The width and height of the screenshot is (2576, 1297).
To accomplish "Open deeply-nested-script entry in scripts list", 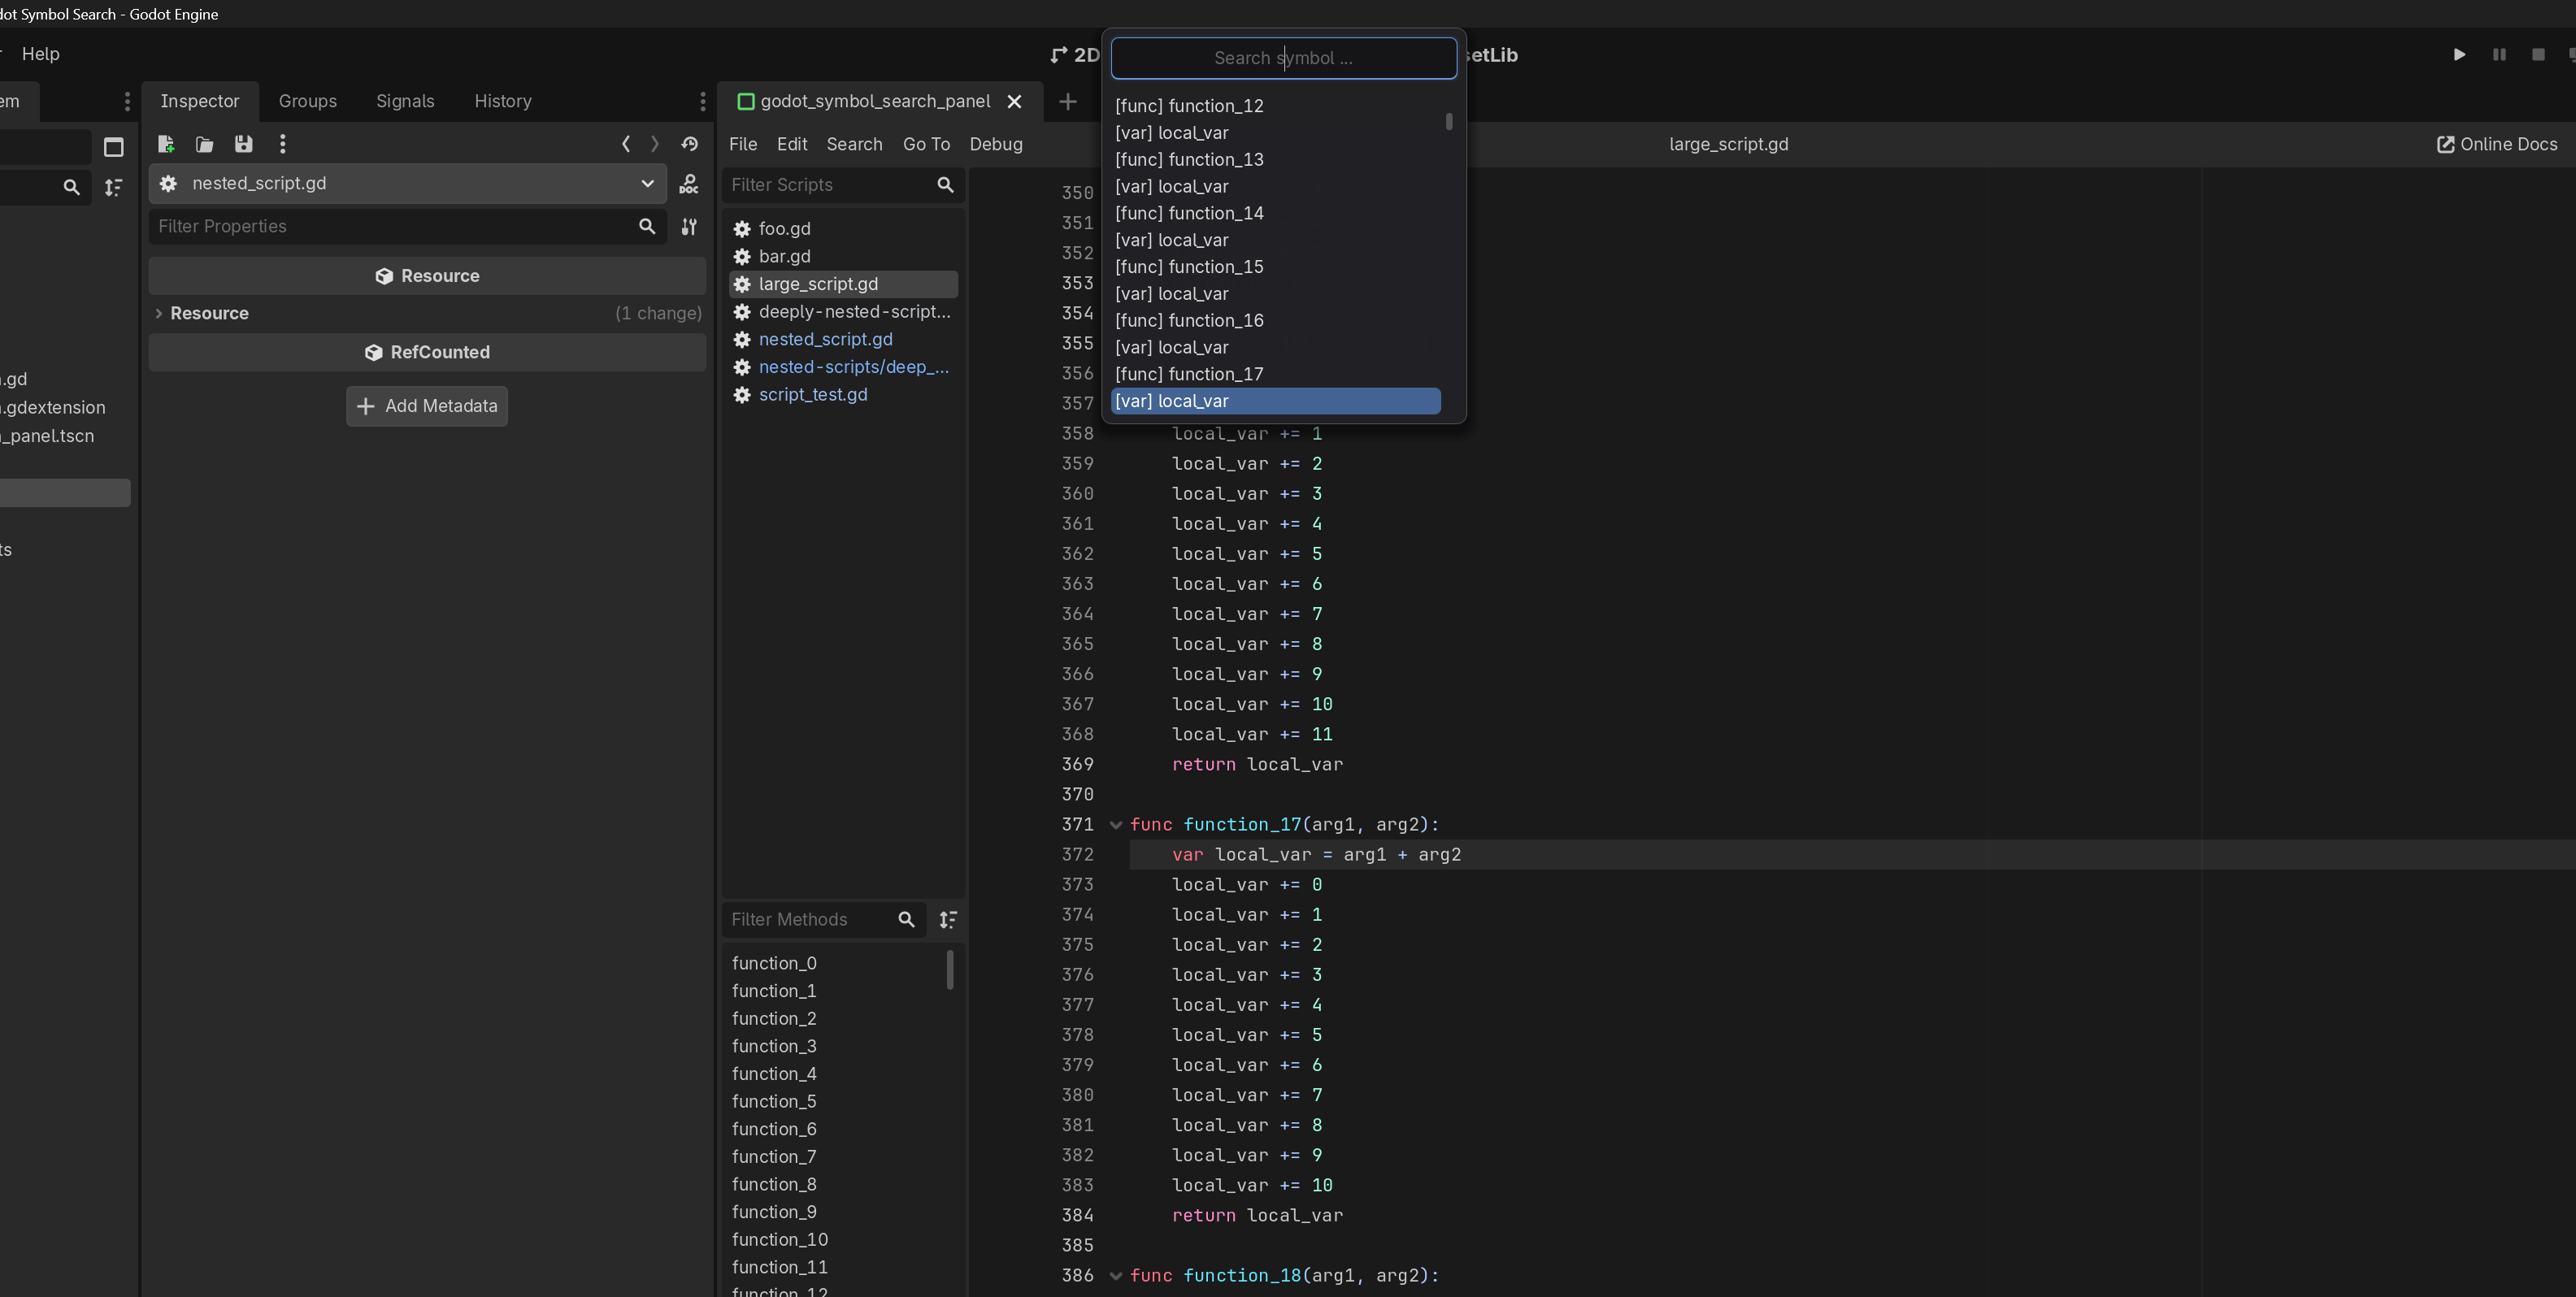I will (x=843, y=312).
